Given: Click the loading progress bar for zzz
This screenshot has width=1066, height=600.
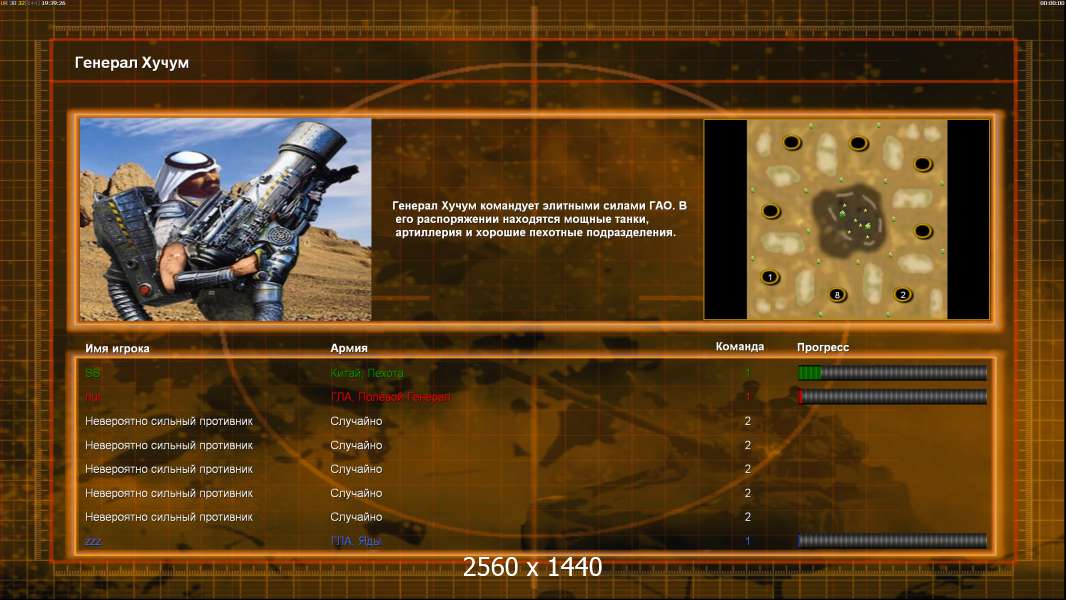Looking at the screenshot, I should (892, 541).
